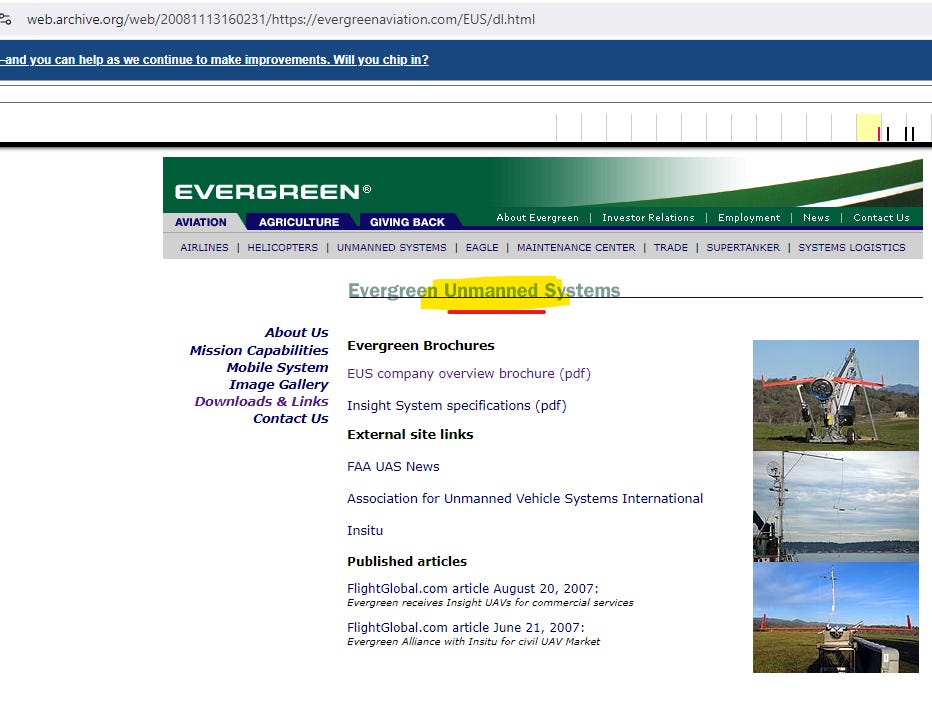Go to About Evergreen
Viewport: 932px width, 715px height.
click(x=537, y=218)
